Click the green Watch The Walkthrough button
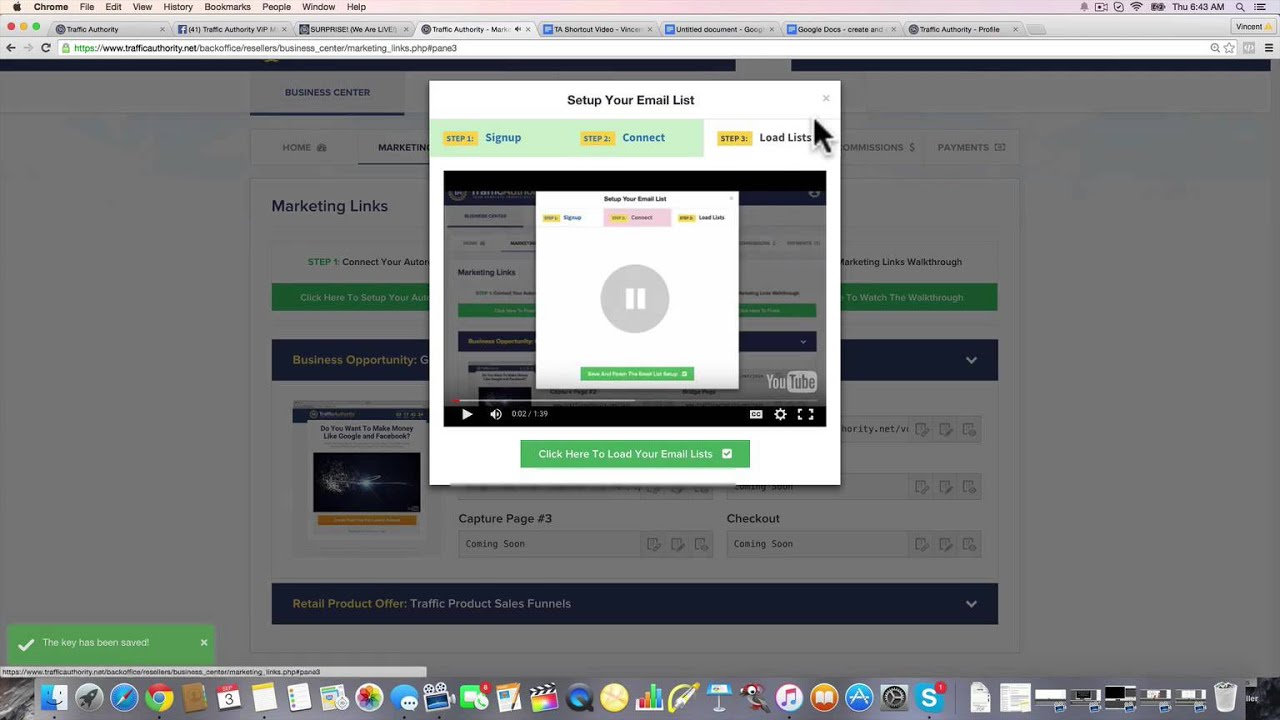This screenshot has height=720, width=1280. (x=919, y=297)
